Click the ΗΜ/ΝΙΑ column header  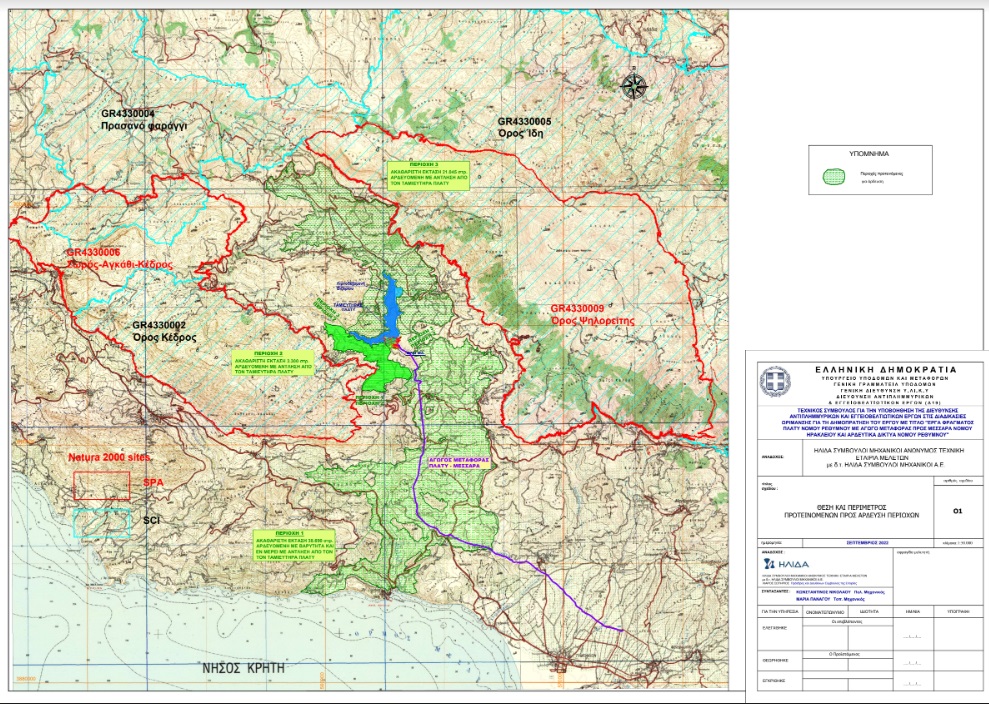pyautogui.click(x=912, y=612)
